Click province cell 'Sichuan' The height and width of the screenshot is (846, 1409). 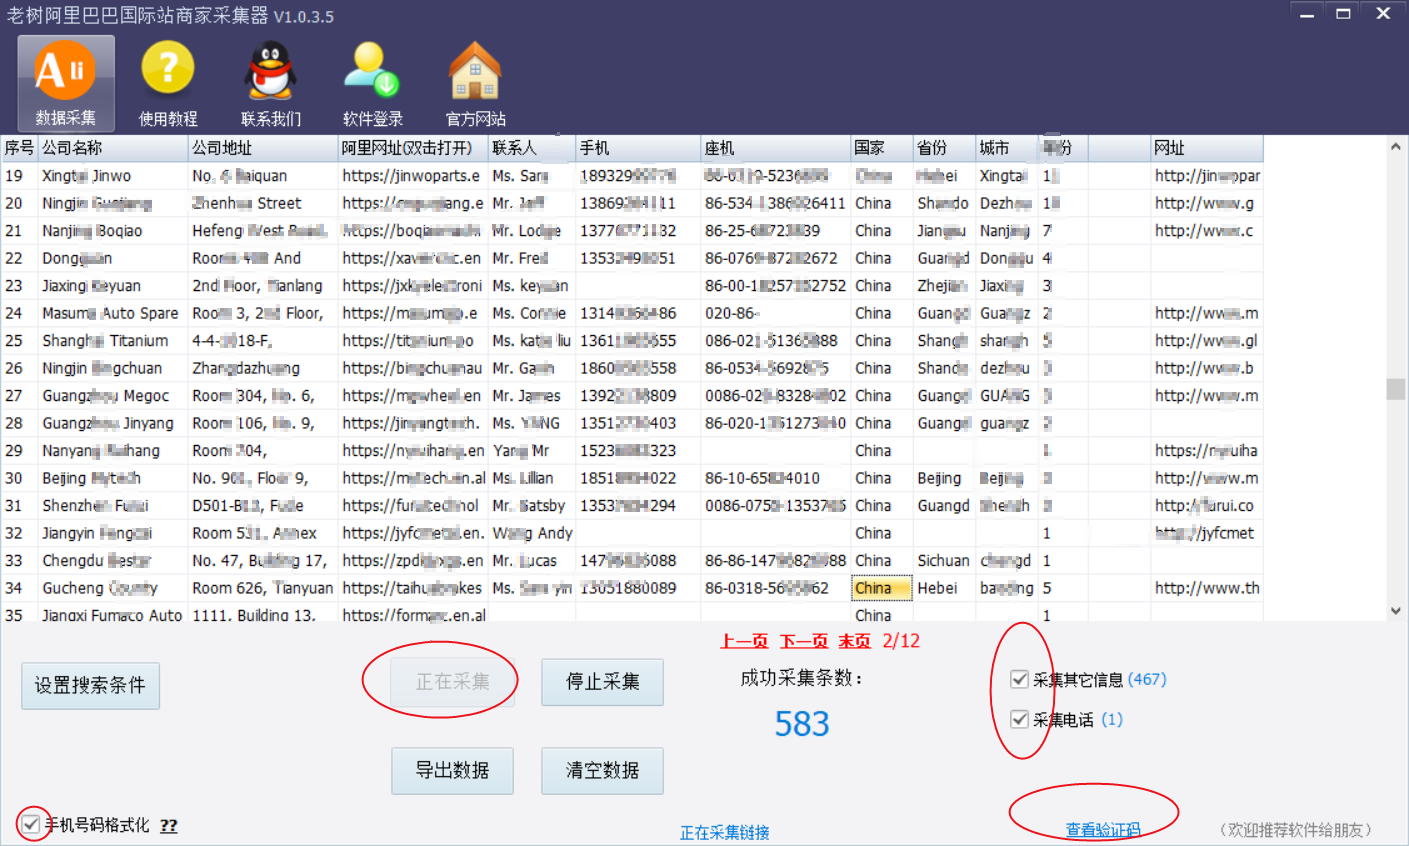click(944, 561)
